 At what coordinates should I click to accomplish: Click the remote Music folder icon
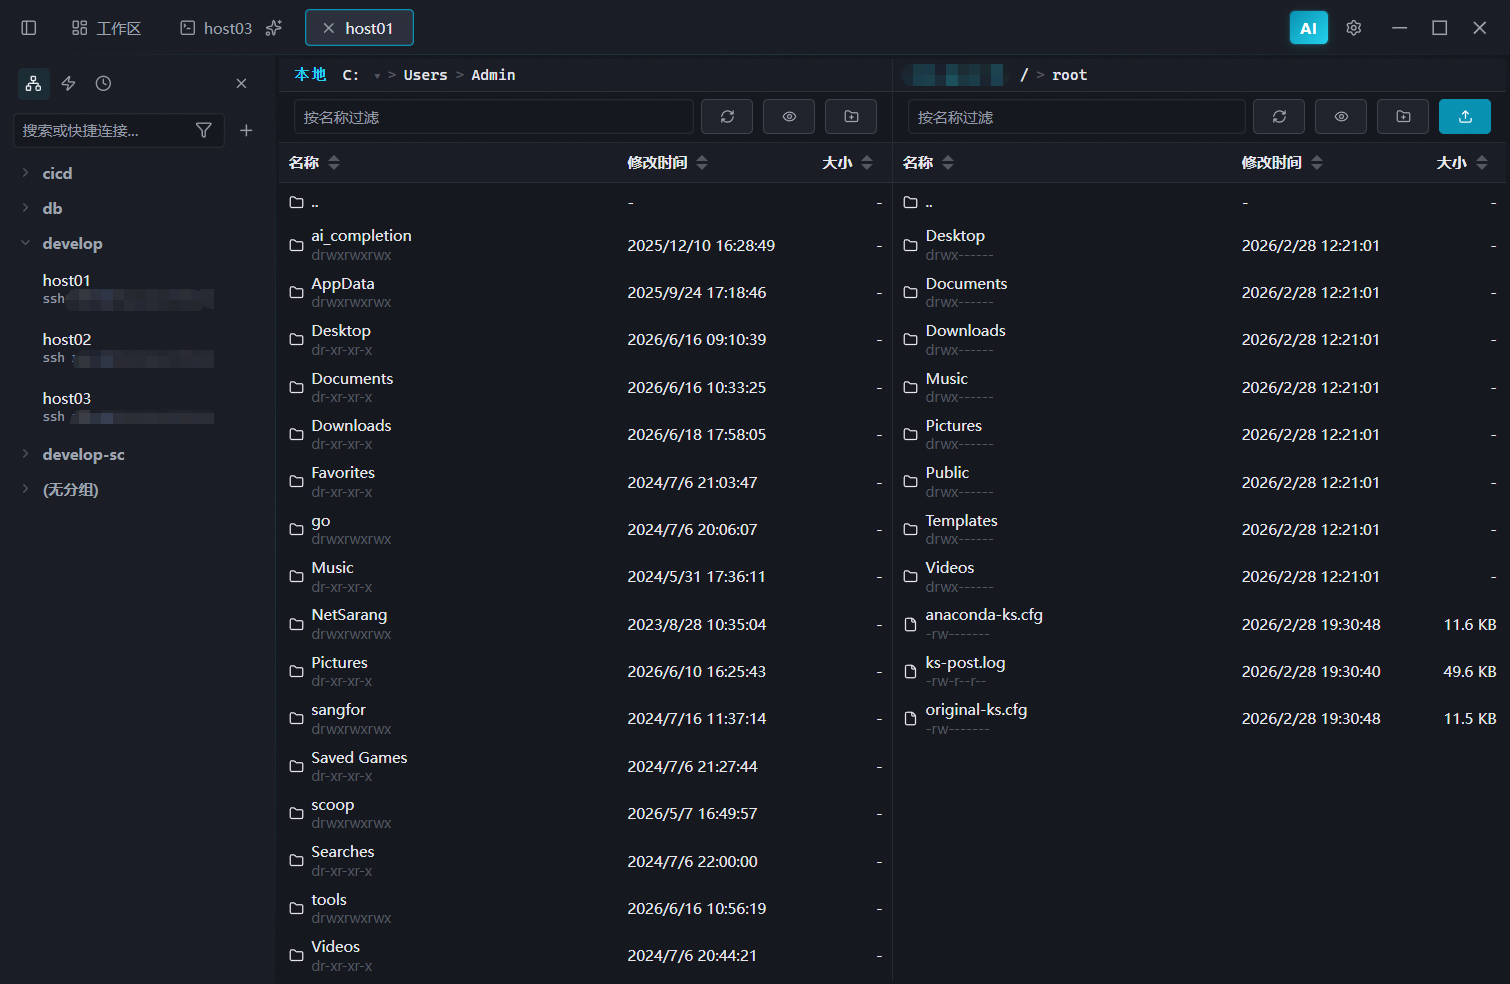pyautogui.click(x=910, y=387)
